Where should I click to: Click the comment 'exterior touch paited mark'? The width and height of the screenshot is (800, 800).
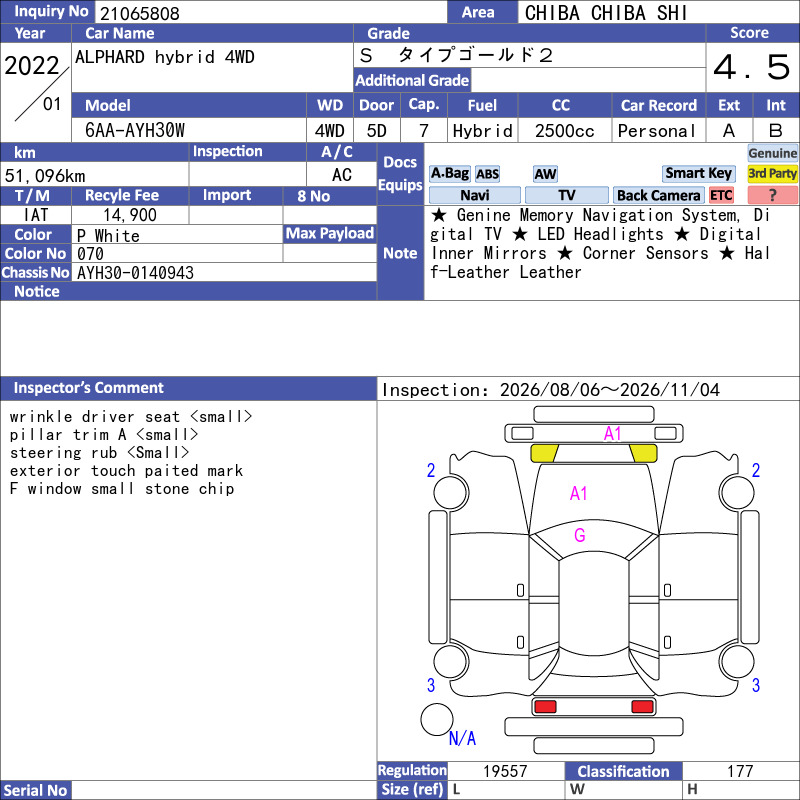tap(126, 470)
